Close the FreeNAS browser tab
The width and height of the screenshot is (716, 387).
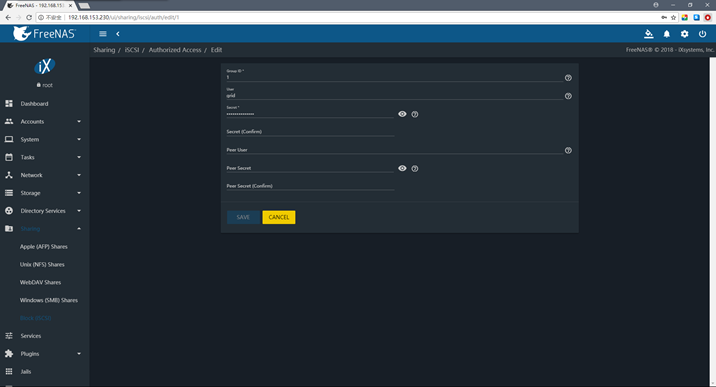coord(70,5)
